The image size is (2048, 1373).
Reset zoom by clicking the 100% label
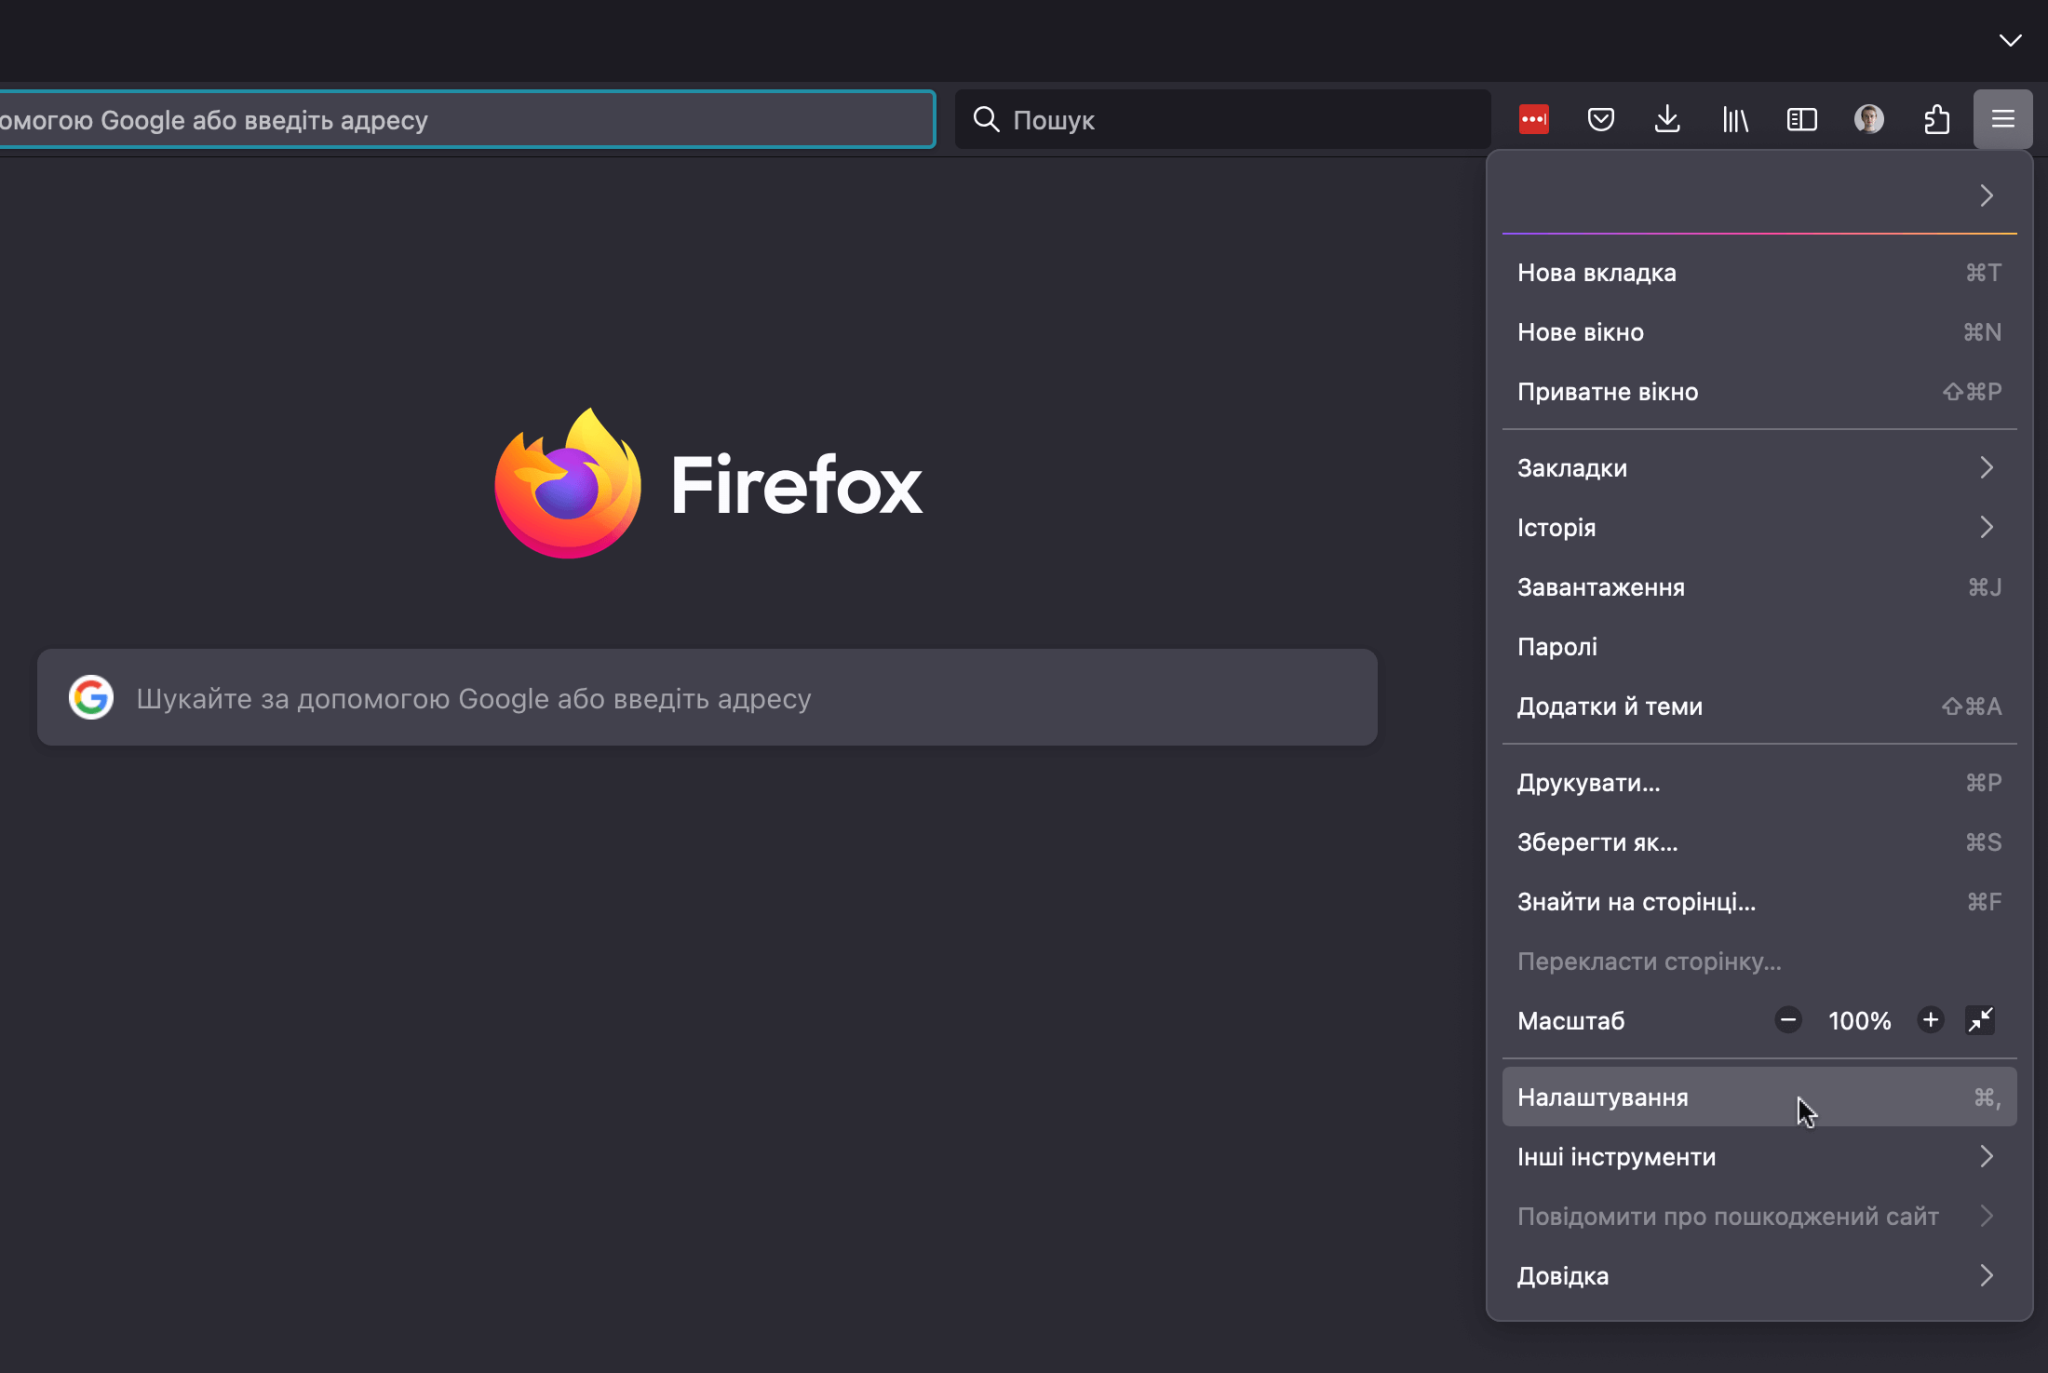pos(1859,1021)
